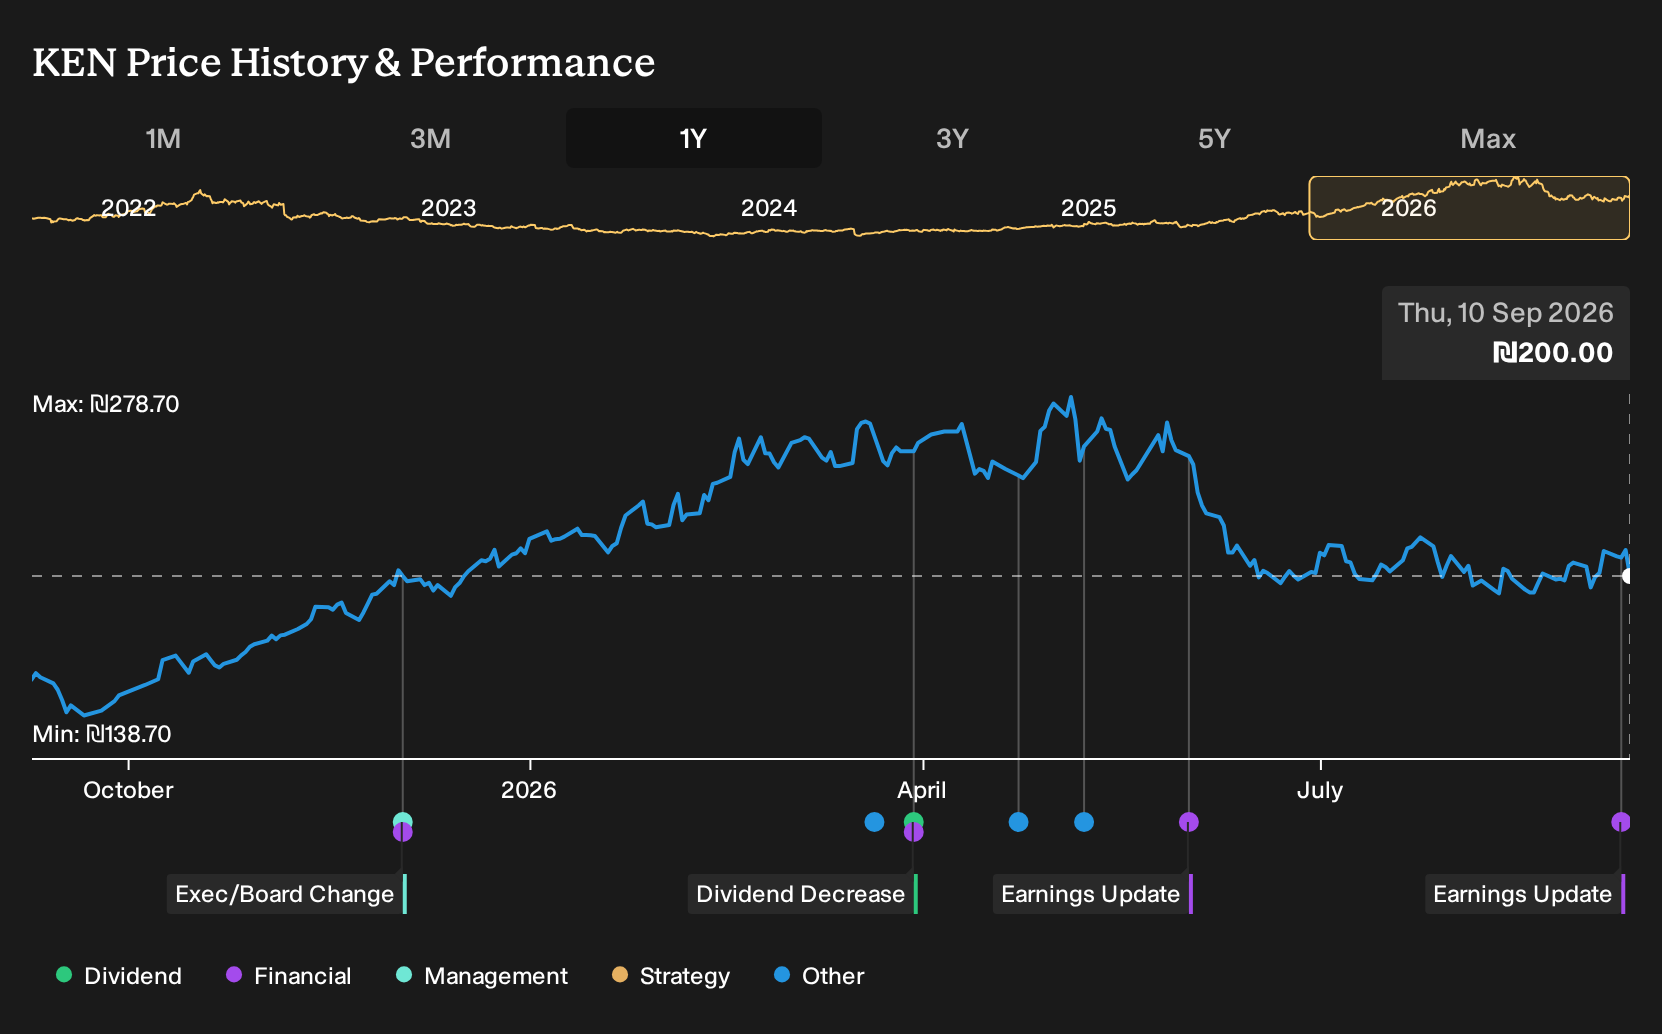This screenshot has width=1662, height=1034.
Task: Switch to the 3Y time range tab
Action: (x=952, y=138)
